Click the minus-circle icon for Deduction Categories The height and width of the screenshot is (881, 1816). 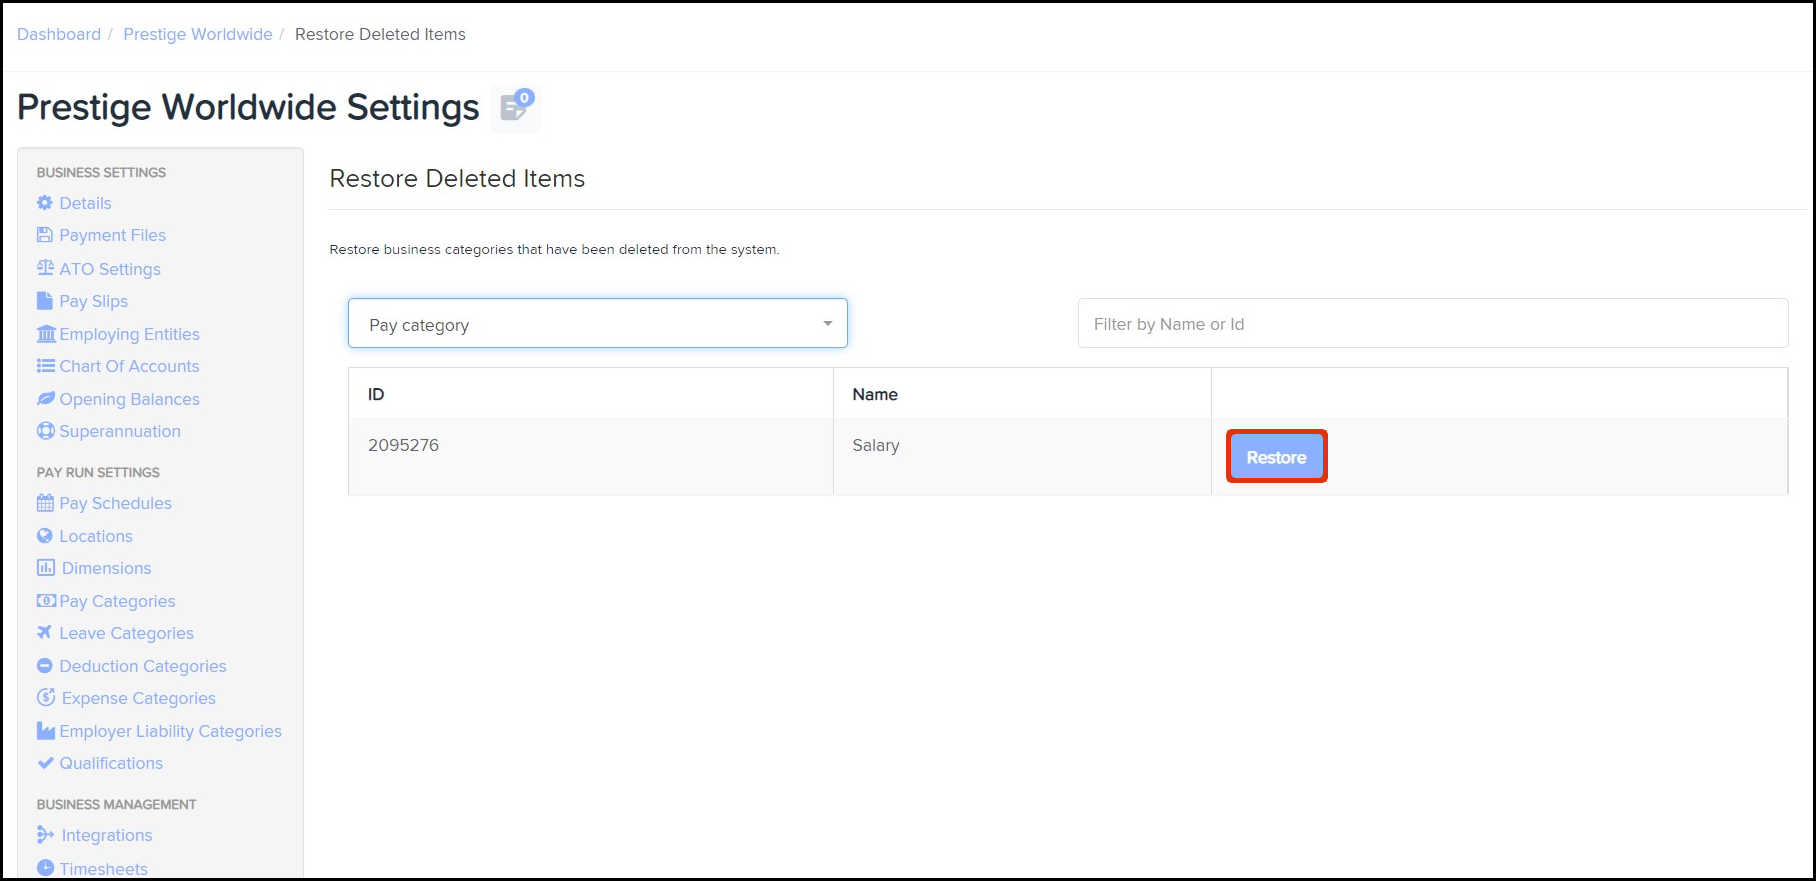45,666
